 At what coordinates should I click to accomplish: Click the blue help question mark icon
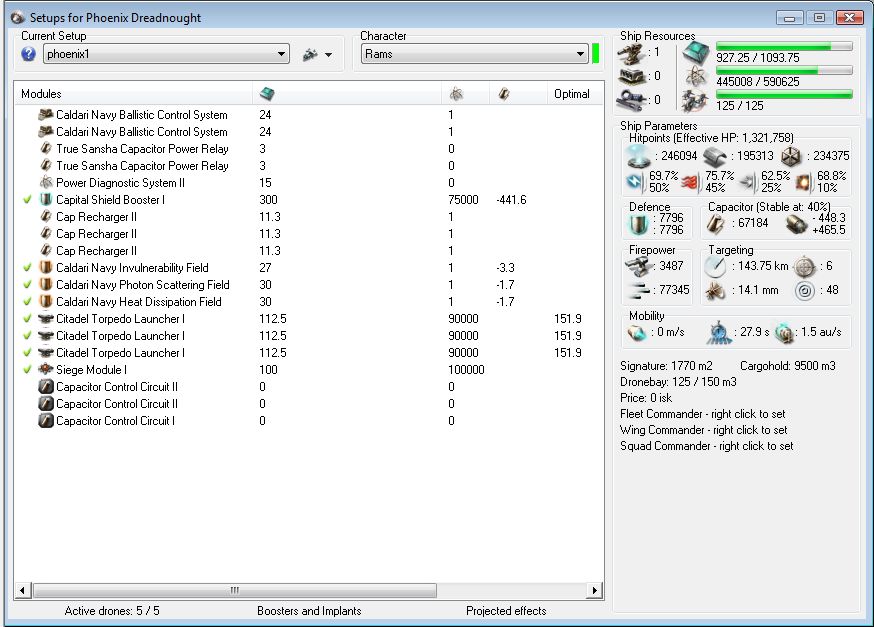(28, 54)
